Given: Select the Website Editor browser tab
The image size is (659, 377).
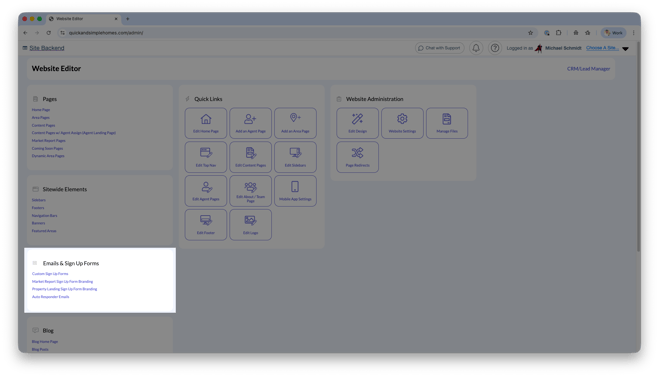Looking at the screenshot, I should tap(84, 19).
